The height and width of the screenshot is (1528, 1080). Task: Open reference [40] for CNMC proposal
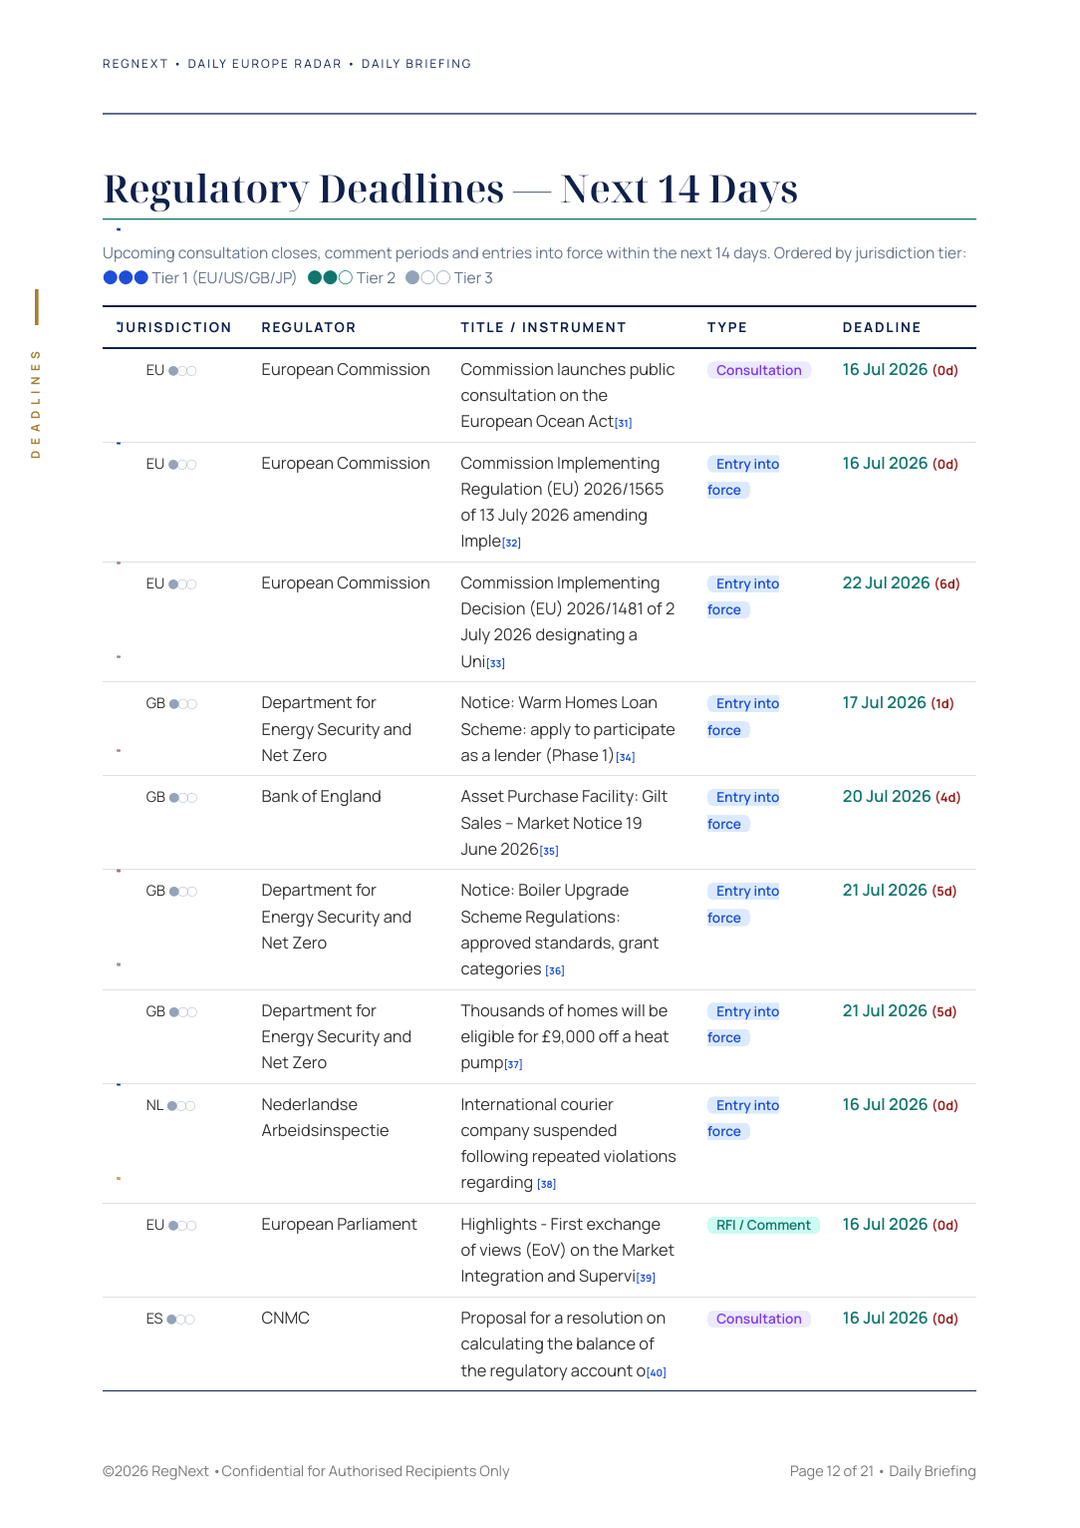pos(656,1372)
